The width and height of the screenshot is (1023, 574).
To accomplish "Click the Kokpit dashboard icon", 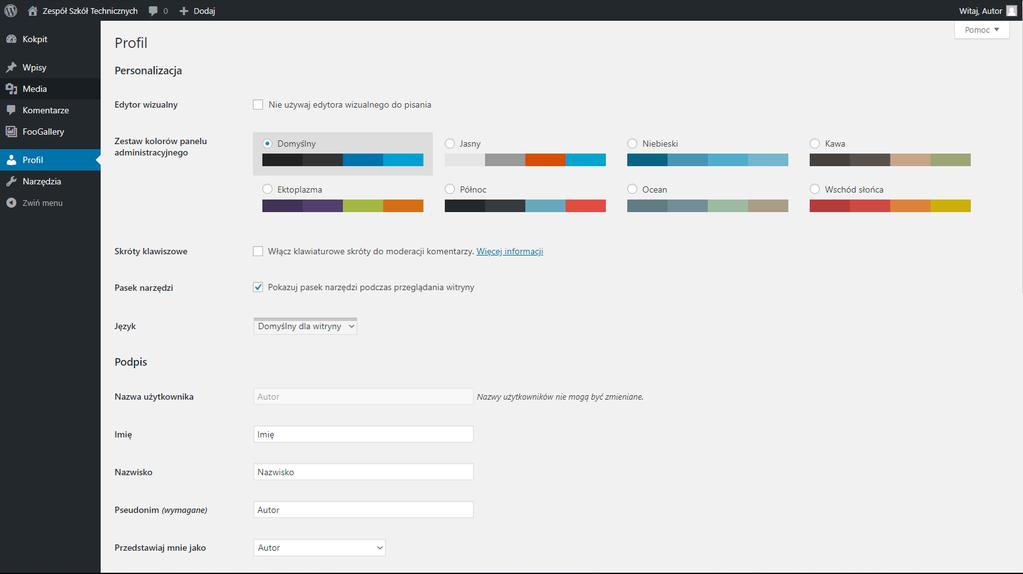I will 11,39.
